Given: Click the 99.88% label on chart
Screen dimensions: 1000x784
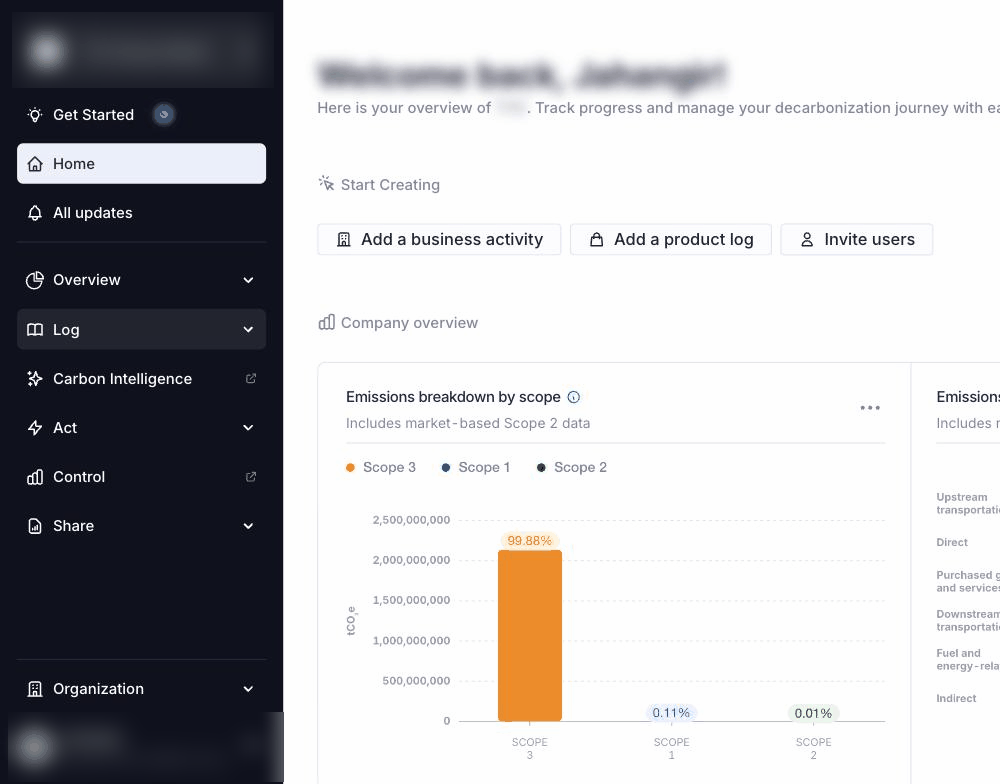Looking at the screenshot, I should point(529,541).
